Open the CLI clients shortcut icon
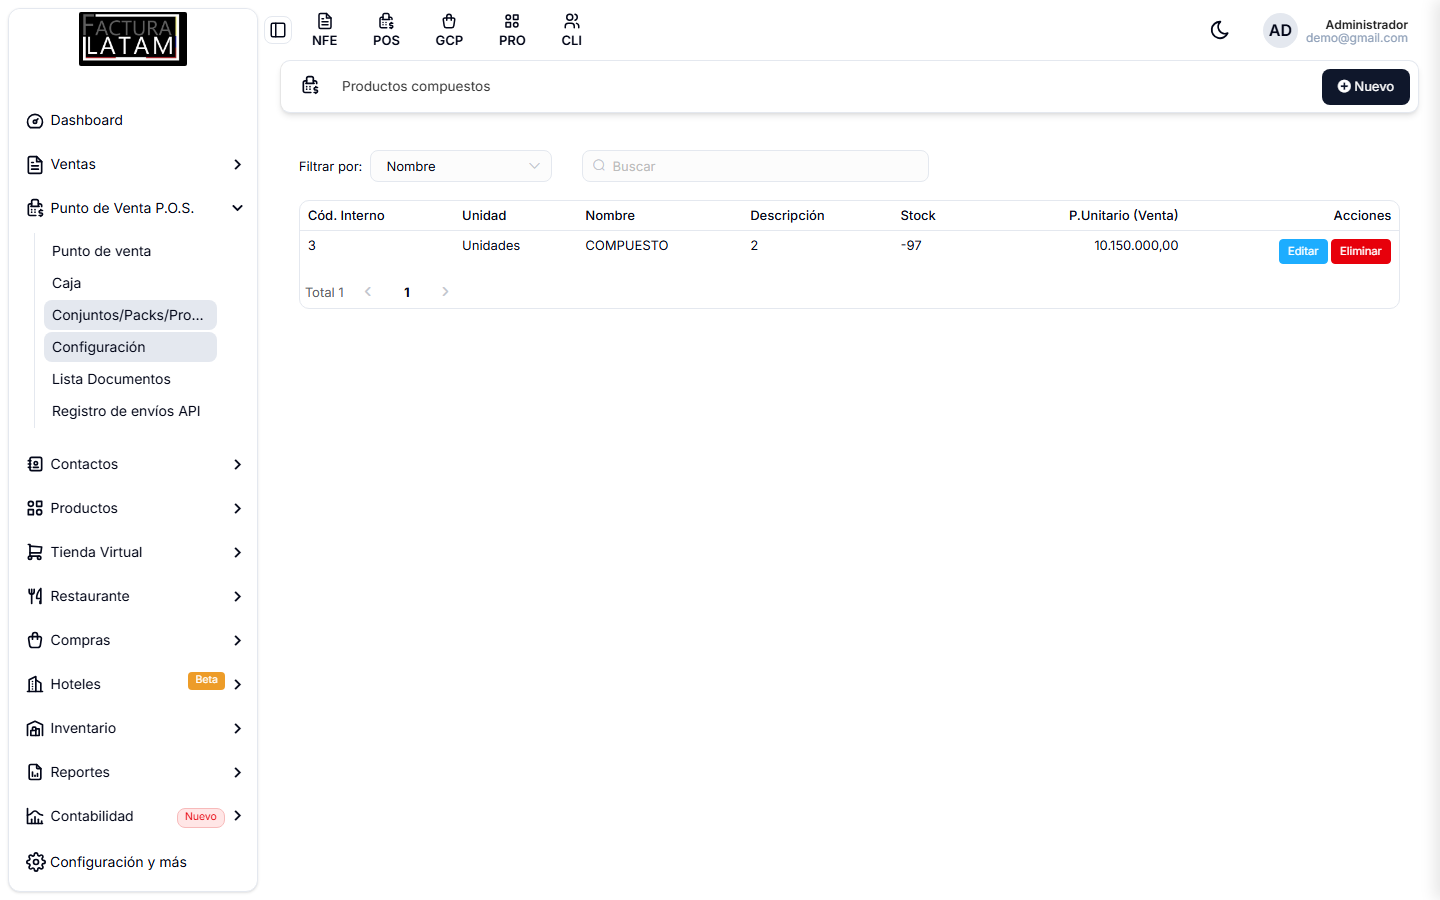Screen dimensions: 1440x900 tap(572, 30)
